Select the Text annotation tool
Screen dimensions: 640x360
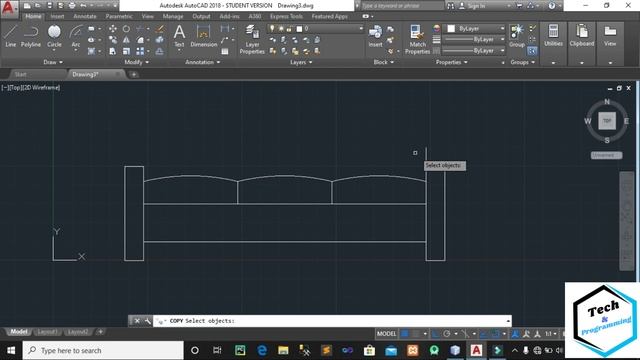pyautogui.click(x=179, y=36)
